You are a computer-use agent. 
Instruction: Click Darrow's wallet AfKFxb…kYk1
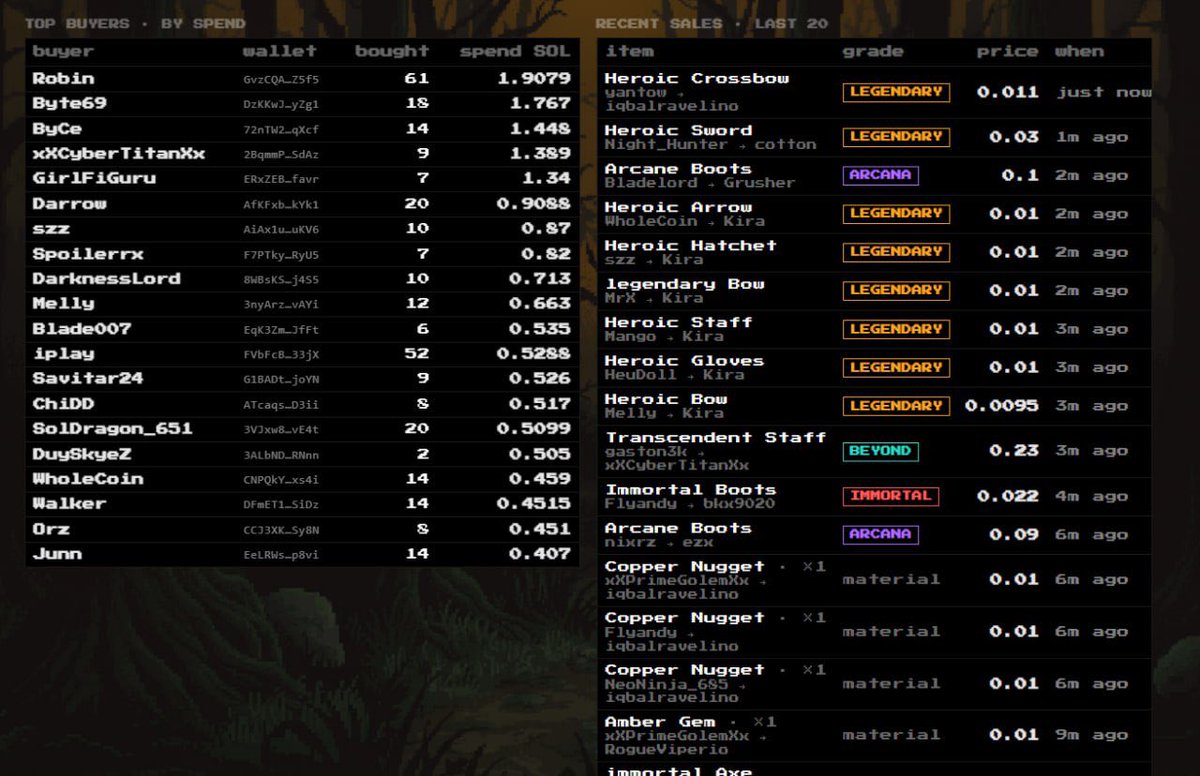(281, 204)
